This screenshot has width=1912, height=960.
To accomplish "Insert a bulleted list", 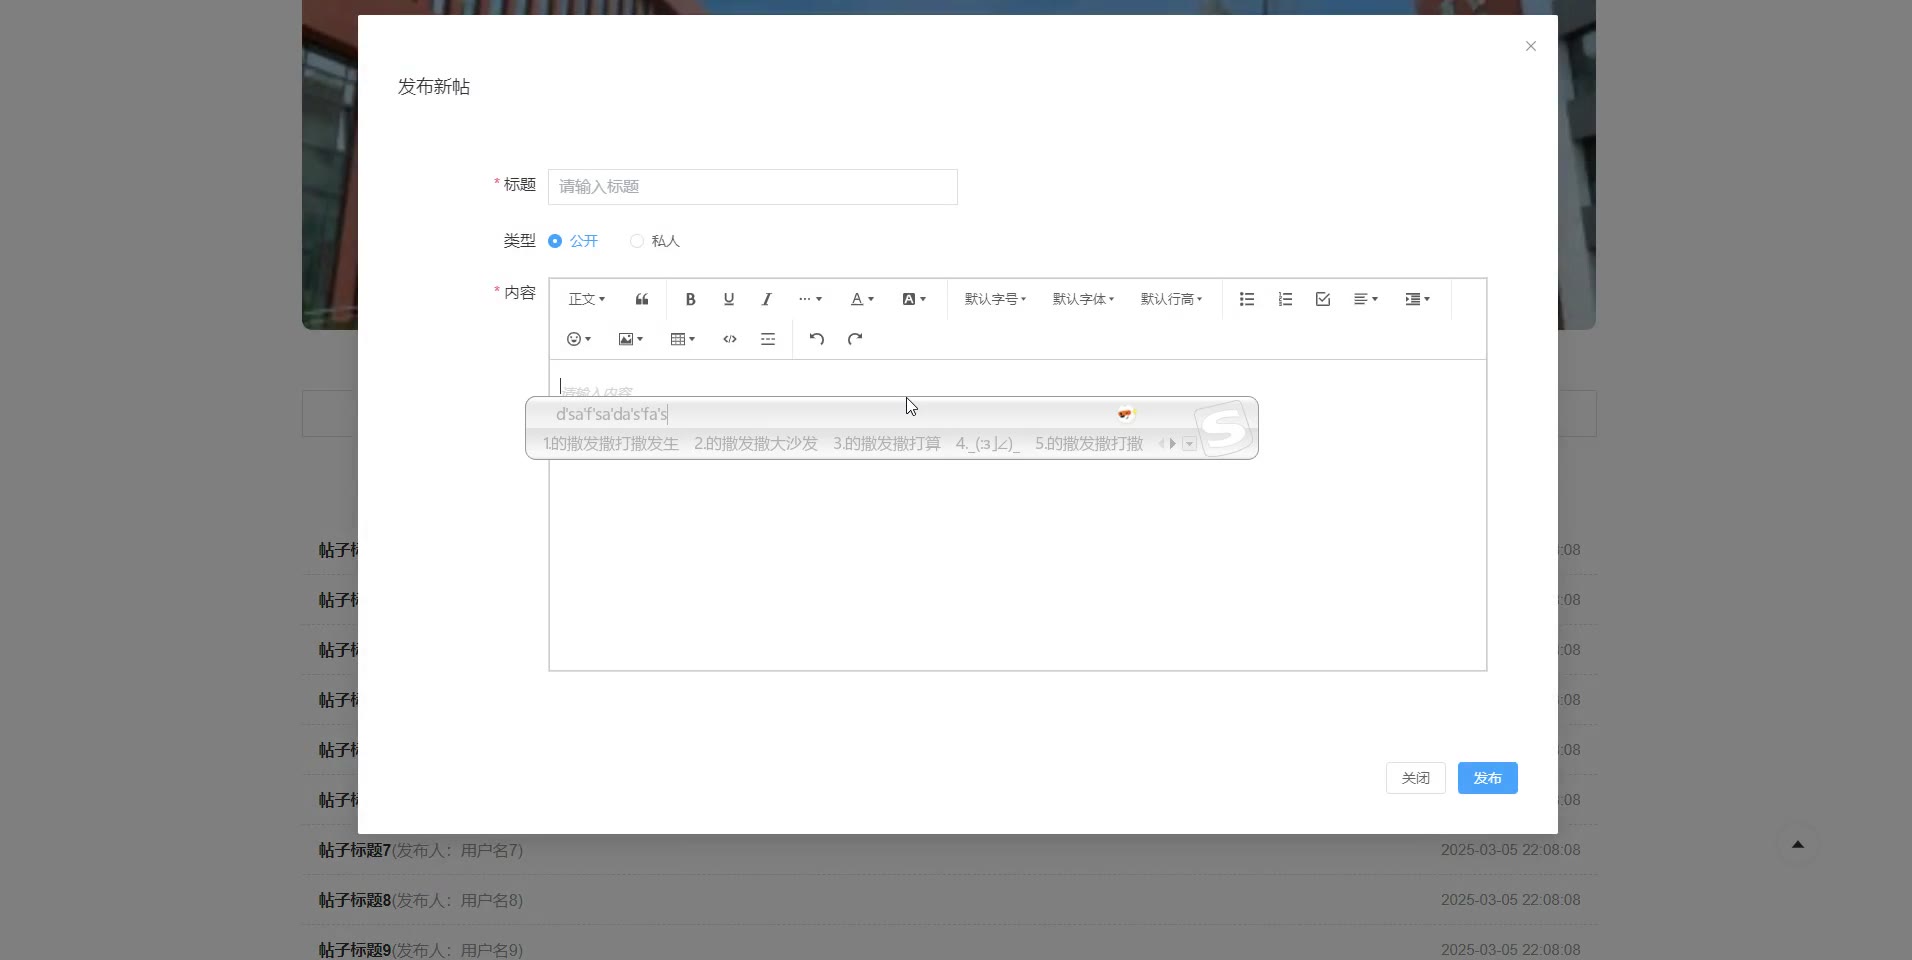I will [x=1247, y=299].
